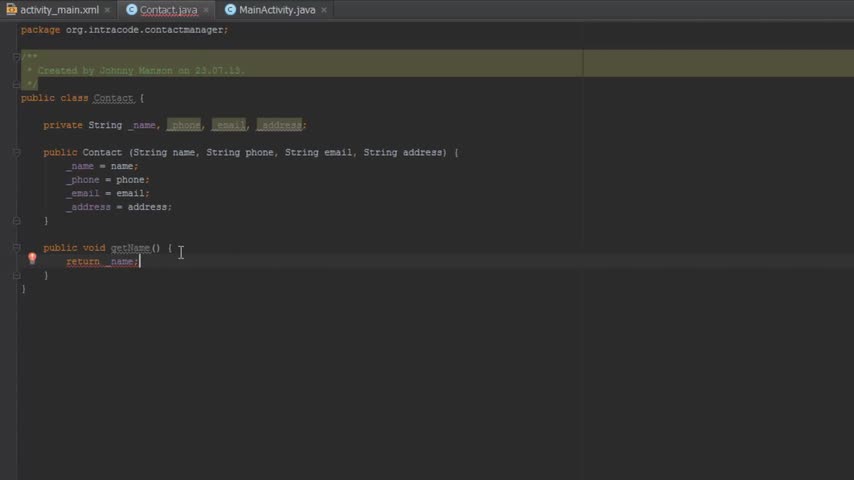Click '_address = address;' assignment line
Image resolution: width=854 pixels, height=480 pixels.
119,207
